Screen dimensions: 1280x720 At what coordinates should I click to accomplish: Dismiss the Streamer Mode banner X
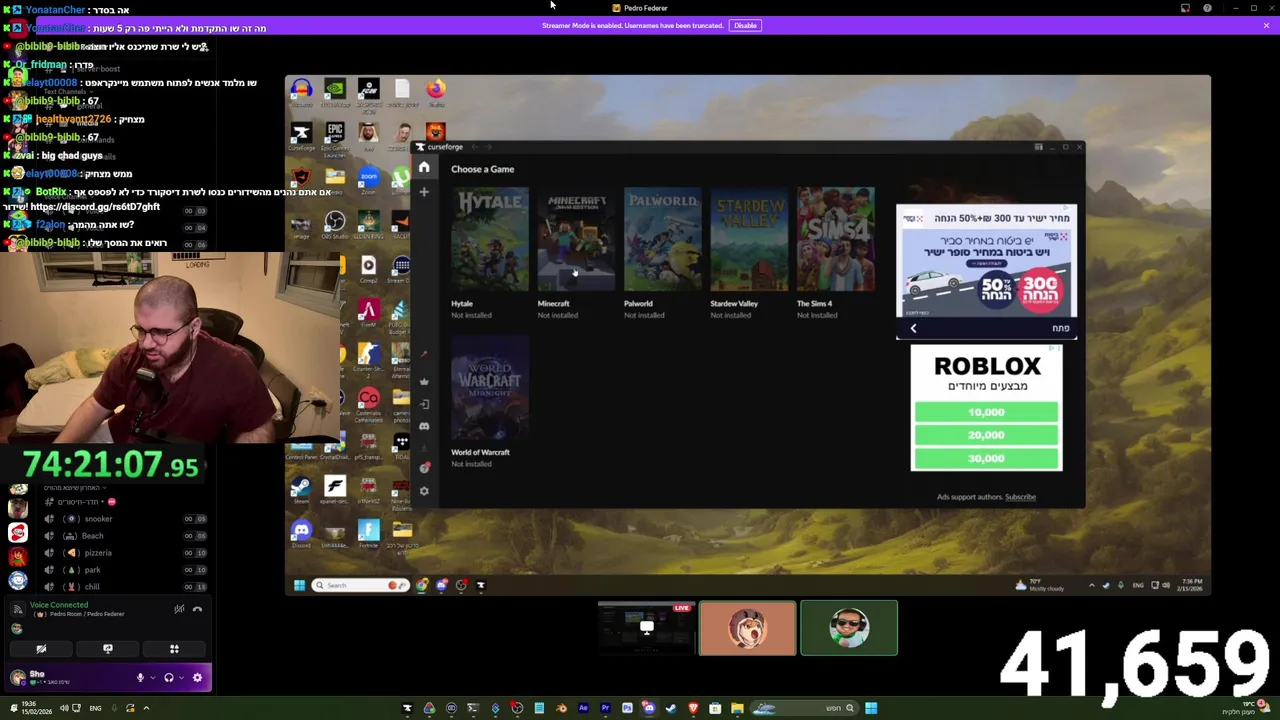pyautogui.click(x=1266, y=25)
